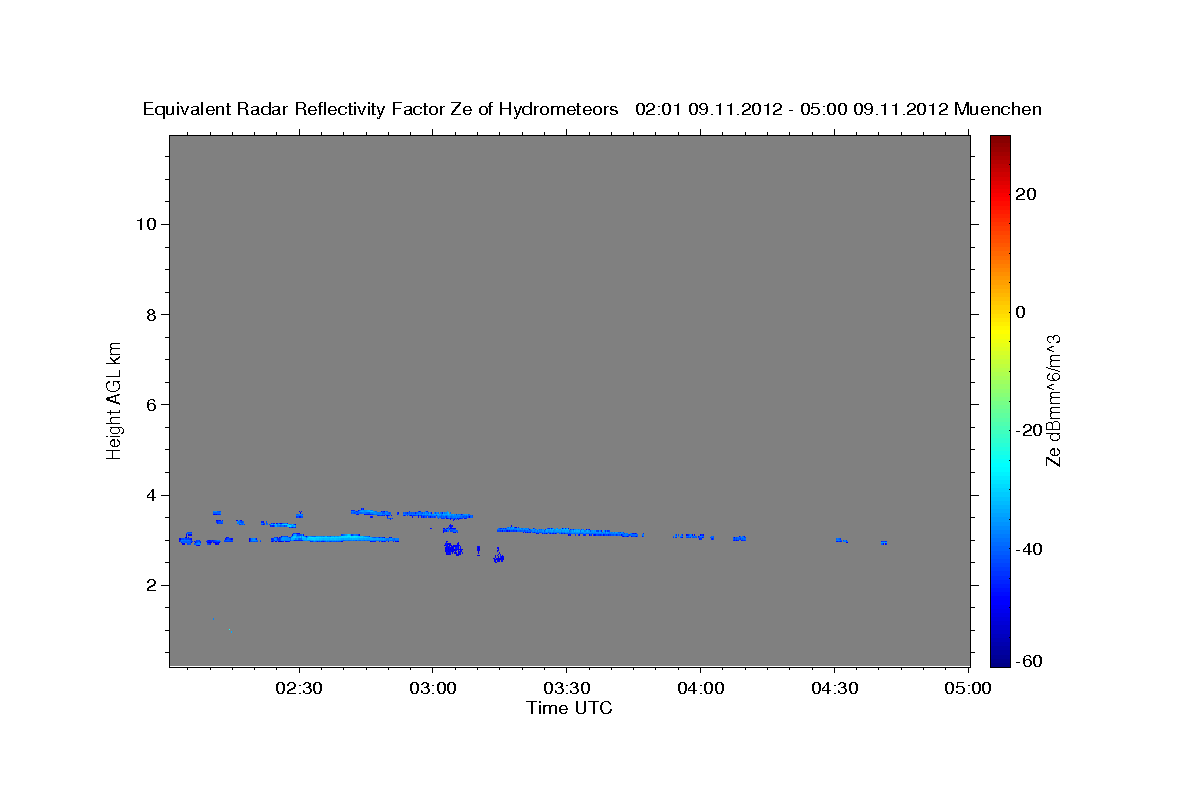Click the colorbar label '-40'
This screenshot has width=1200, height=800.
tap(1029, 549)
